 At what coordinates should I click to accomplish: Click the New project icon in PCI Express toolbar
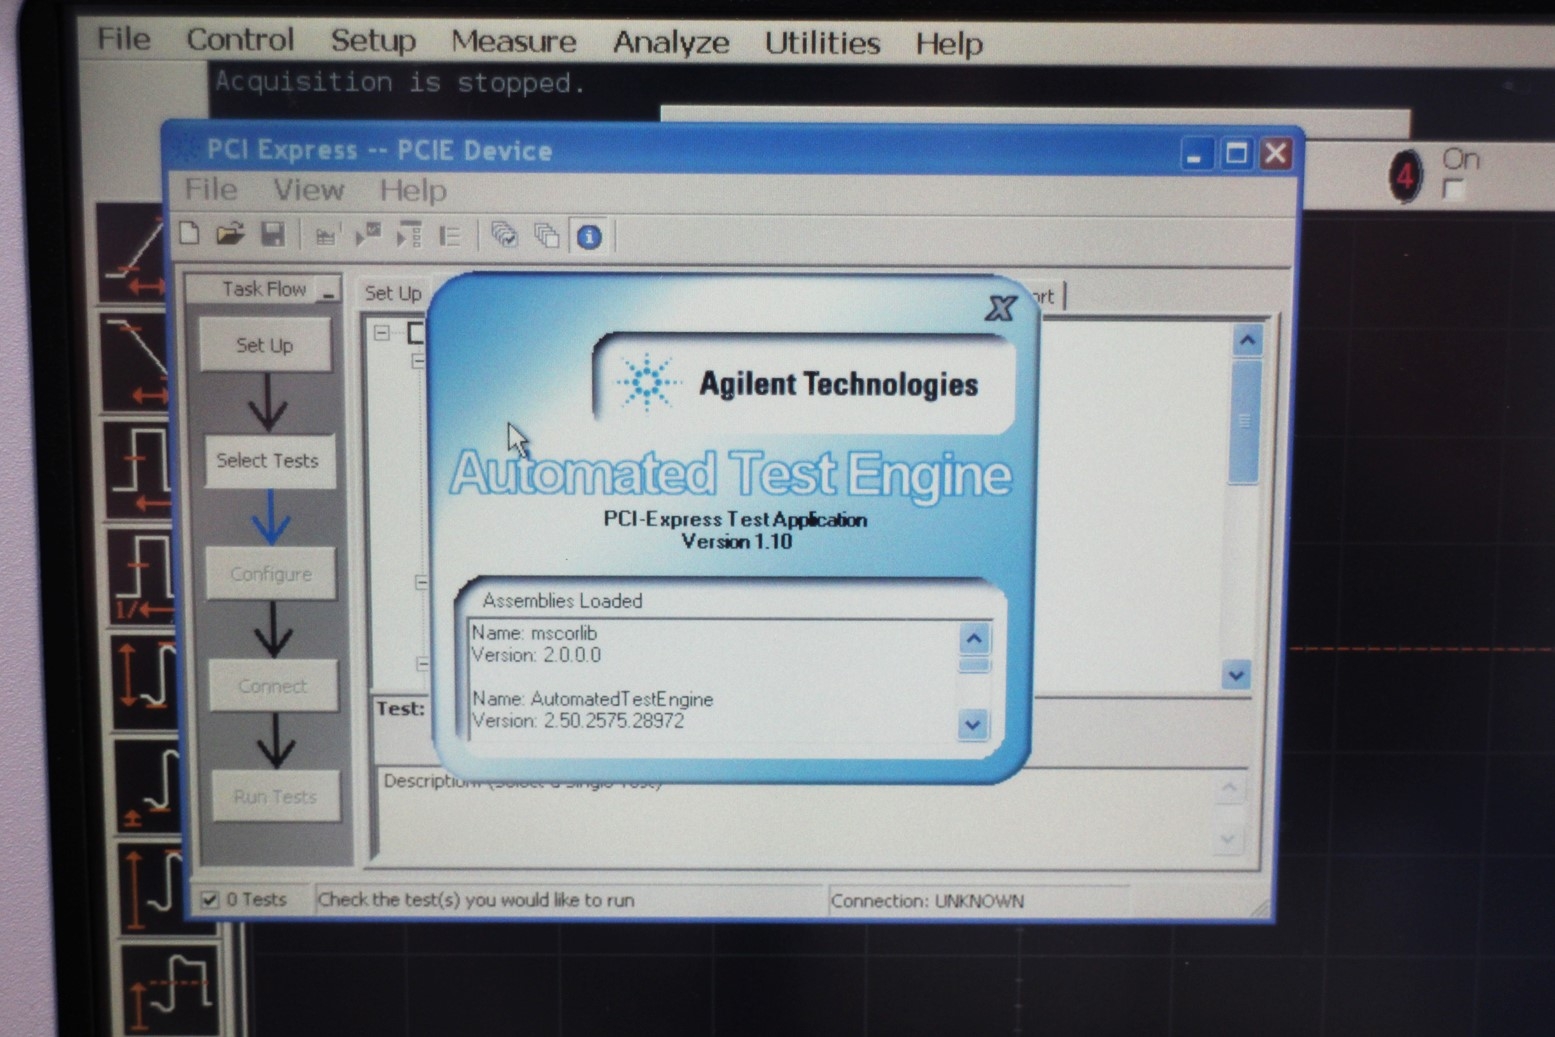click(x=189, y=234)
